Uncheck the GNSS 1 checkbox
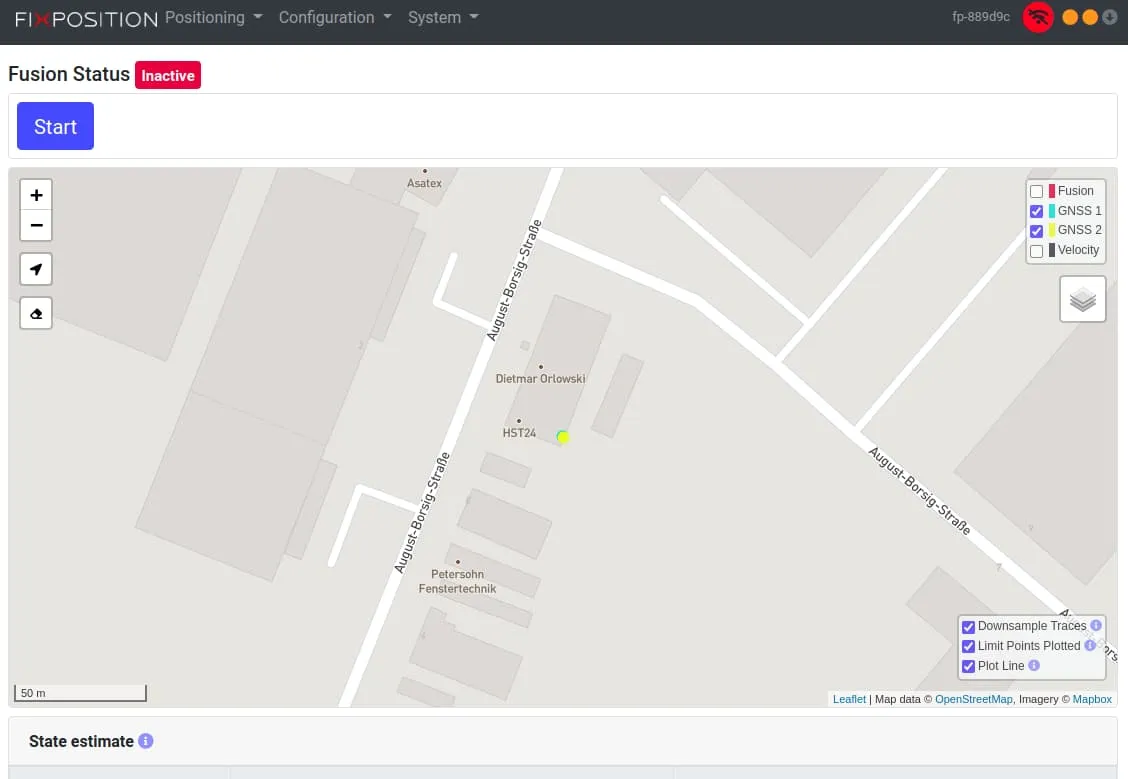1128x779 pixels. pos(1036,211)
